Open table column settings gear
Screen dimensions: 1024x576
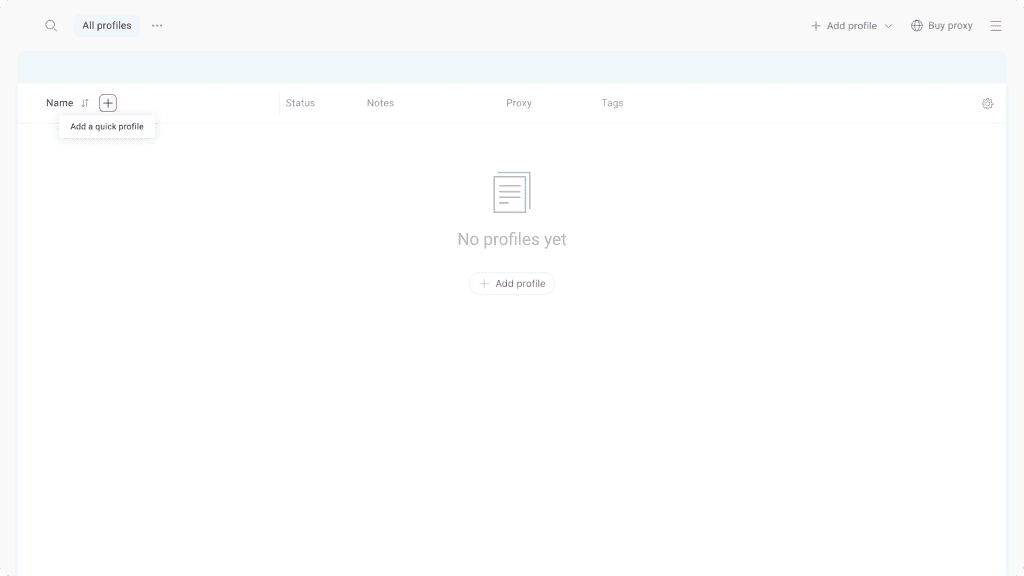987,104
